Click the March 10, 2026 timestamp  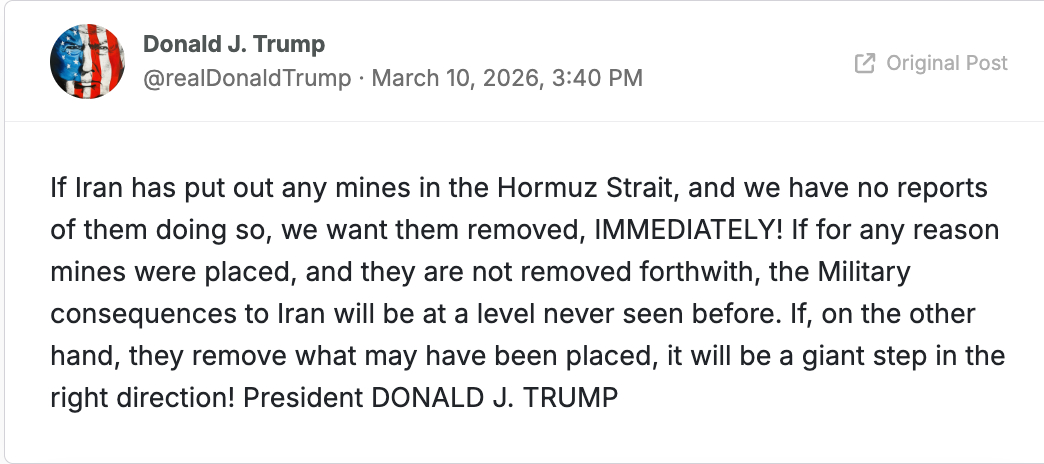tap(446, 78)
